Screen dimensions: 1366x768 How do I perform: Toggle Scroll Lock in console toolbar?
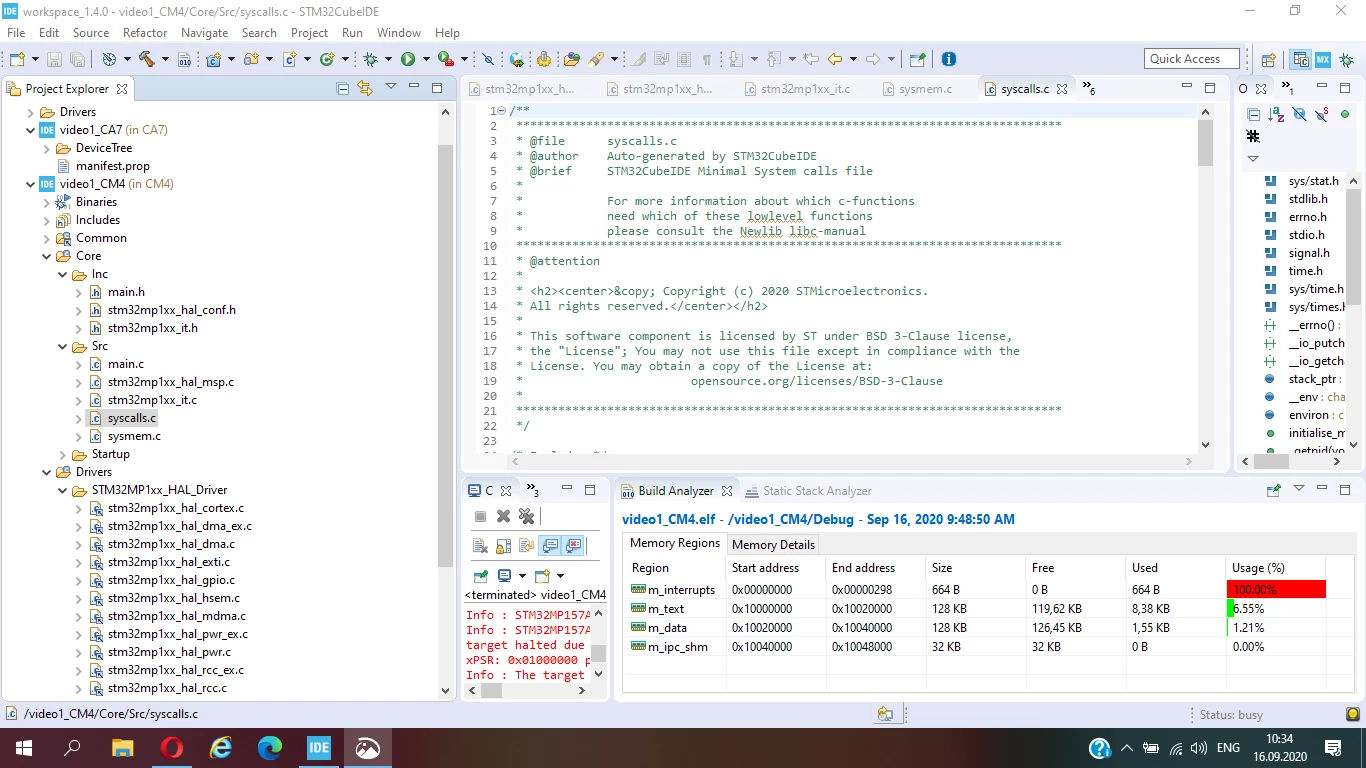coord(503,545)
